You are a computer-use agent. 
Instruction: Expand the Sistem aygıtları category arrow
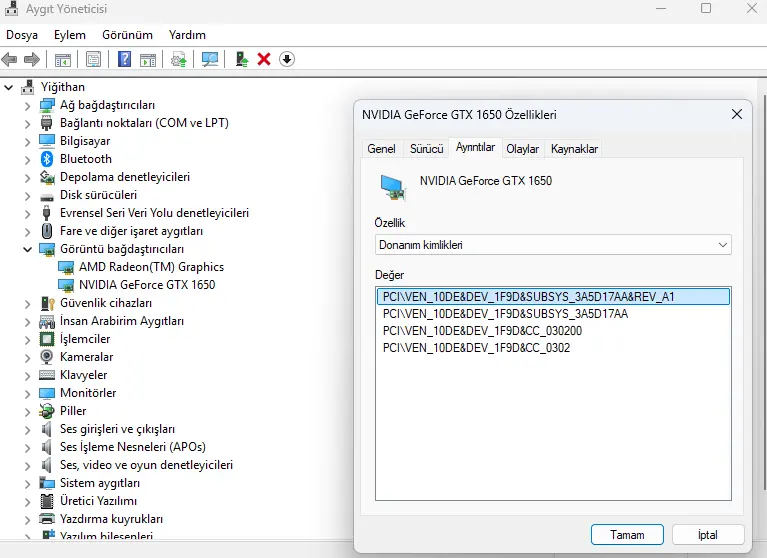pyautogui.click(x=28, y=483)
